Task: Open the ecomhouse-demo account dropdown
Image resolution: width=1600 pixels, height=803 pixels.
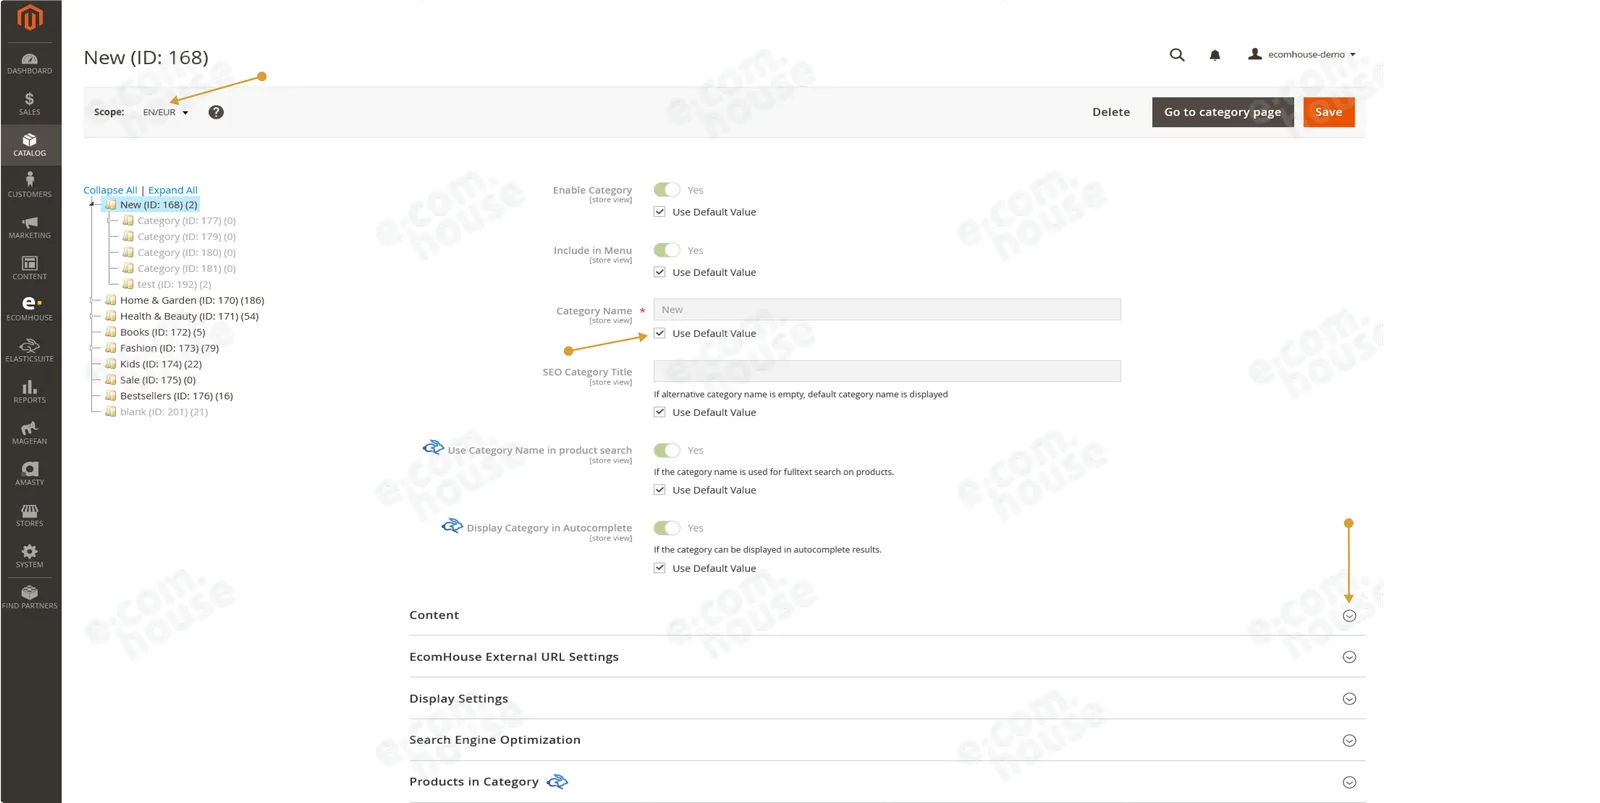Action: click(x=1302, y=54)
